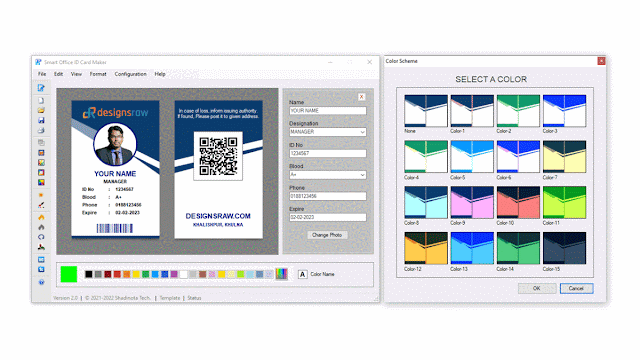
Task: Click the open folder icon
Action: pyautogui.click(x=41, y=110)
